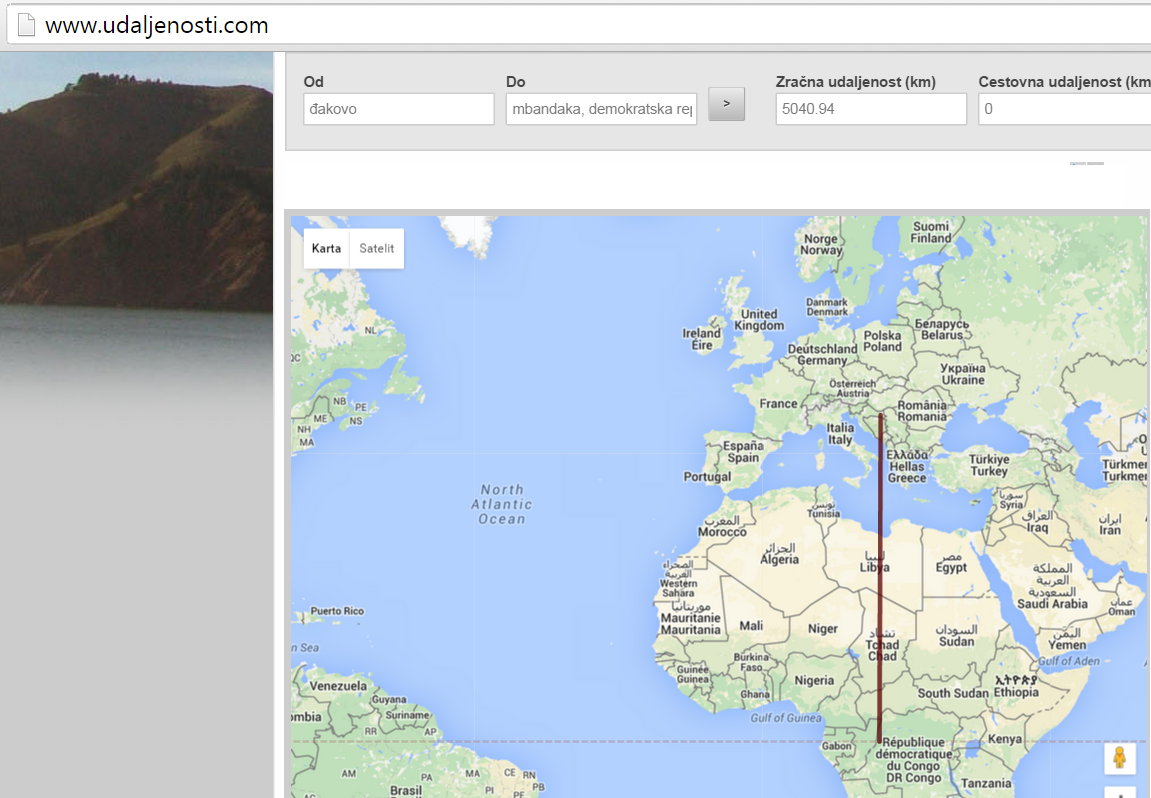Click Nigeria on the map
Viewport: 1151px width, 798px height.
(x=814, y=681)
